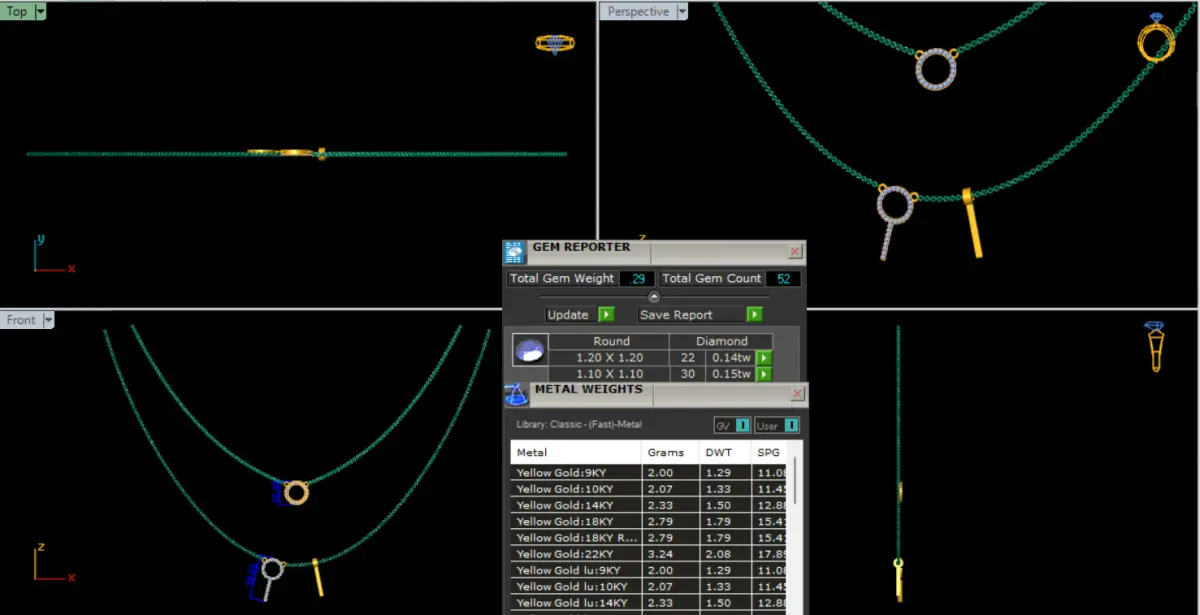Click green arrow beside Save Report
Viewport: 1200px width, 615px height.
tap(754, 314)
